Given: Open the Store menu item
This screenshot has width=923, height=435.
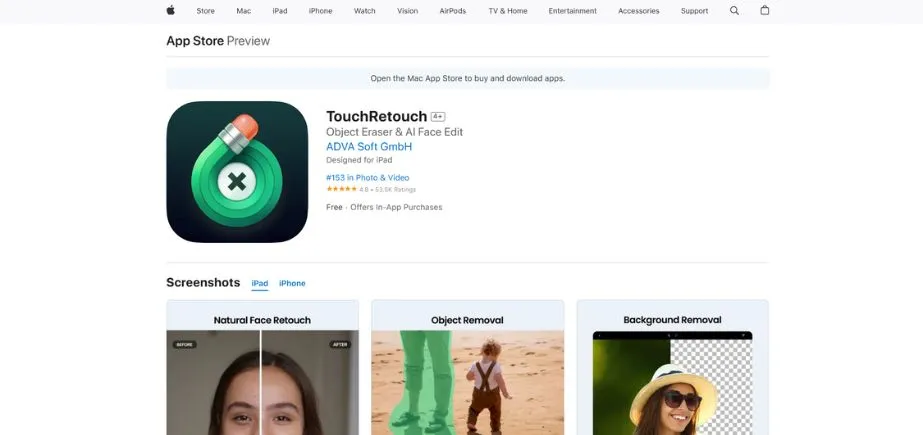Looking at the screenshot, I should pos(205,11).
